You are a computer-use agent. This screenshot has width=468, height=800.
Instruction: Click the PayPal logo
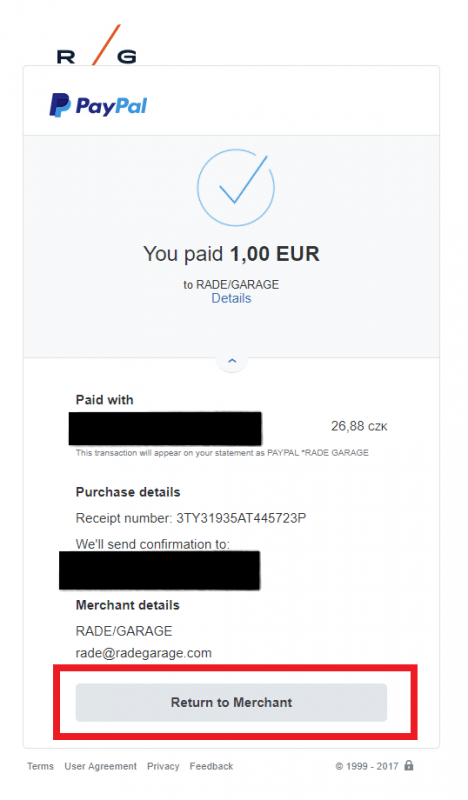coord(98,106)
